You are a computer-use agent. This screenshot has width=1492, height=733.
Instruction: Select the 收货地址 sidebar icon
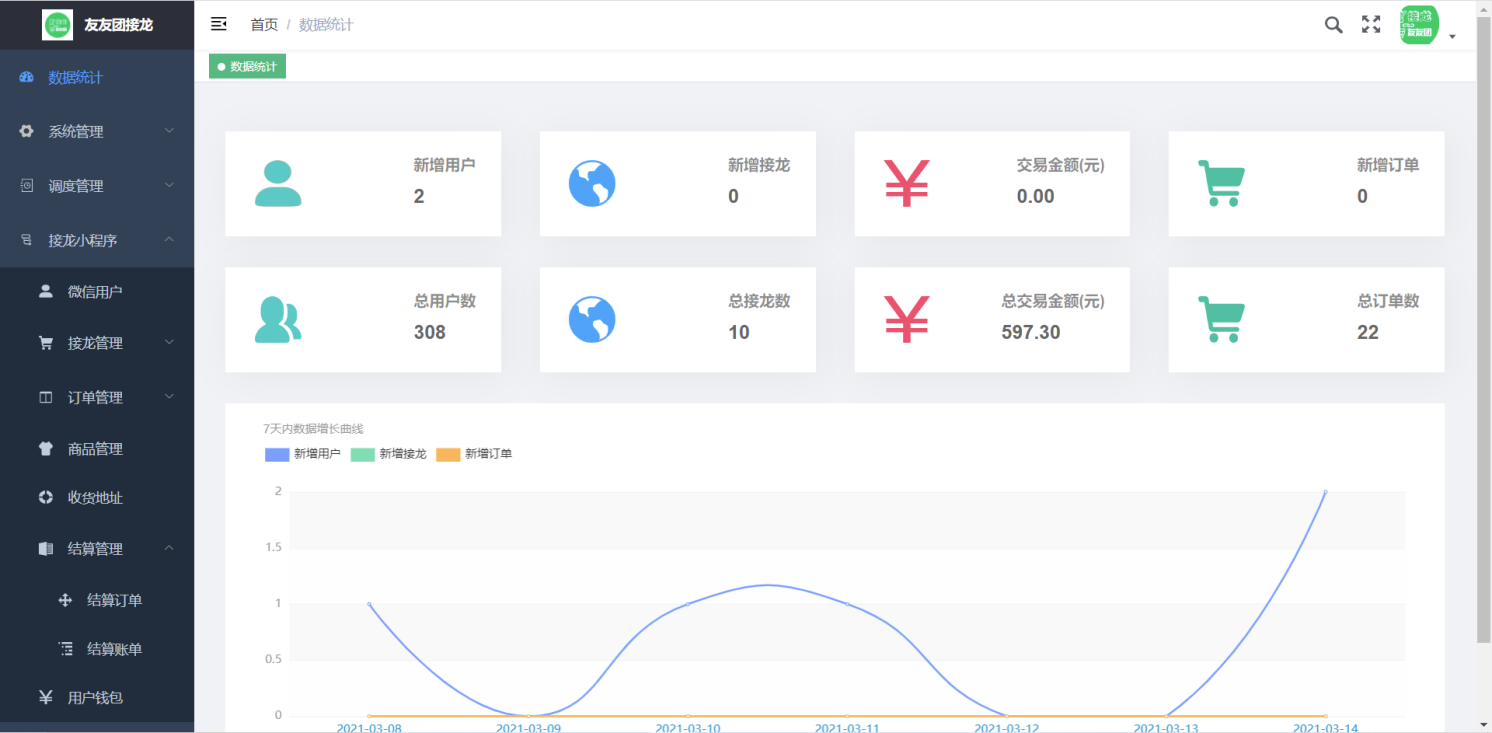[x=44, y=498]
